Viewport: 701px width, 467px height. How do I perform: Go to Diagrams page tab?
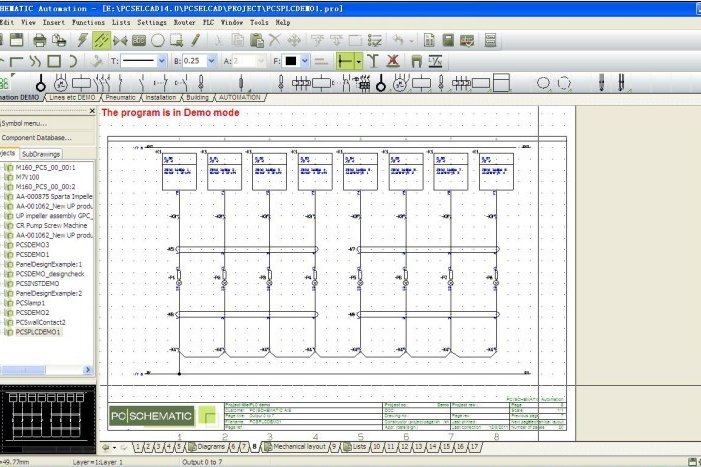coord(207,446)
